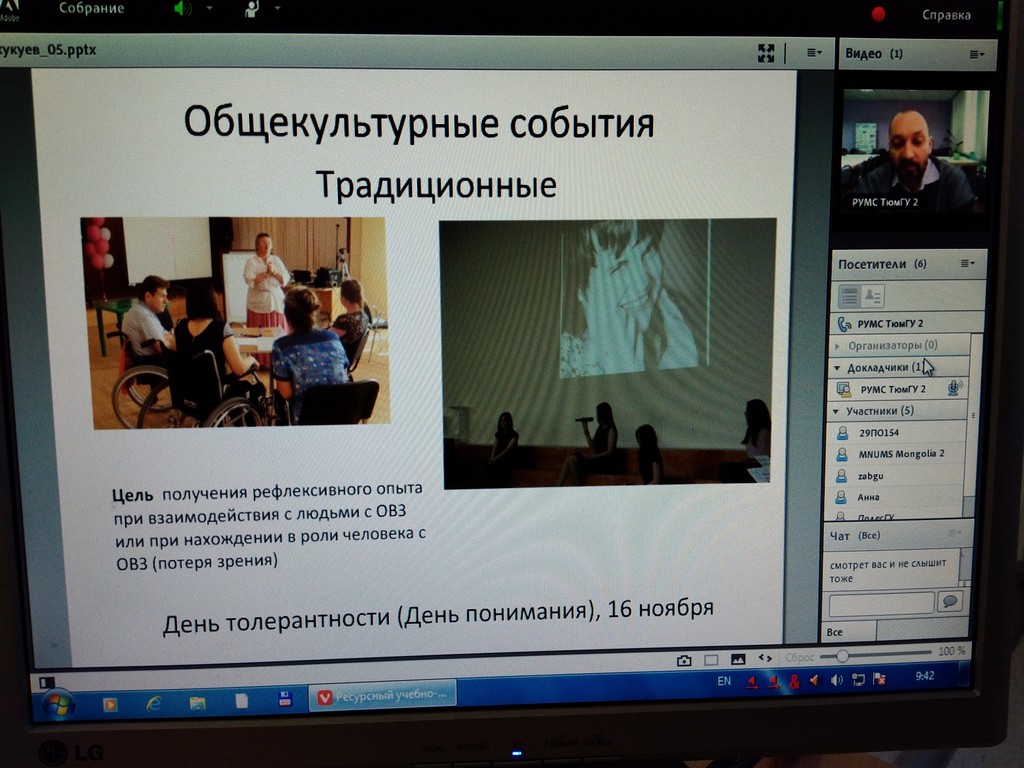
Task: Click the Adobe logo icon
Action: (x=8, y=10)
